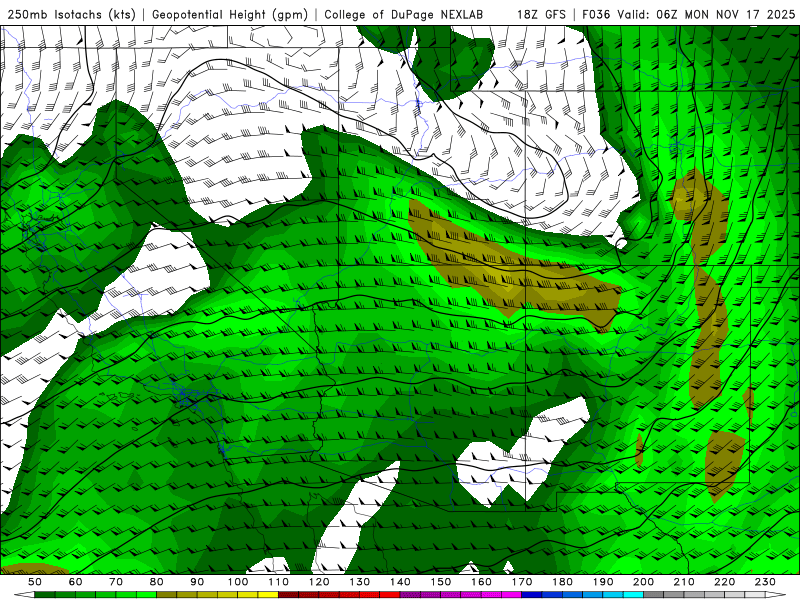Screen dimensions: 800x600
Task: Click the 180 label on the color scale
Action: tap(562, 582)
